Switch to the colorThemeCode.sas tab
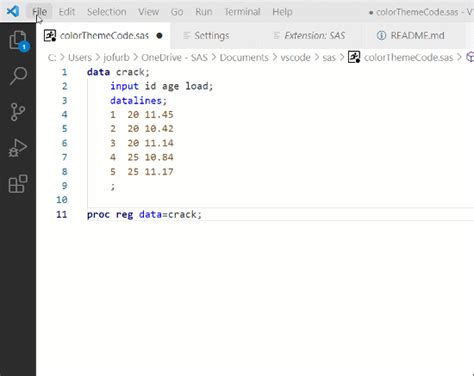This screenshot has width=474, height=376. pos(103,36)
